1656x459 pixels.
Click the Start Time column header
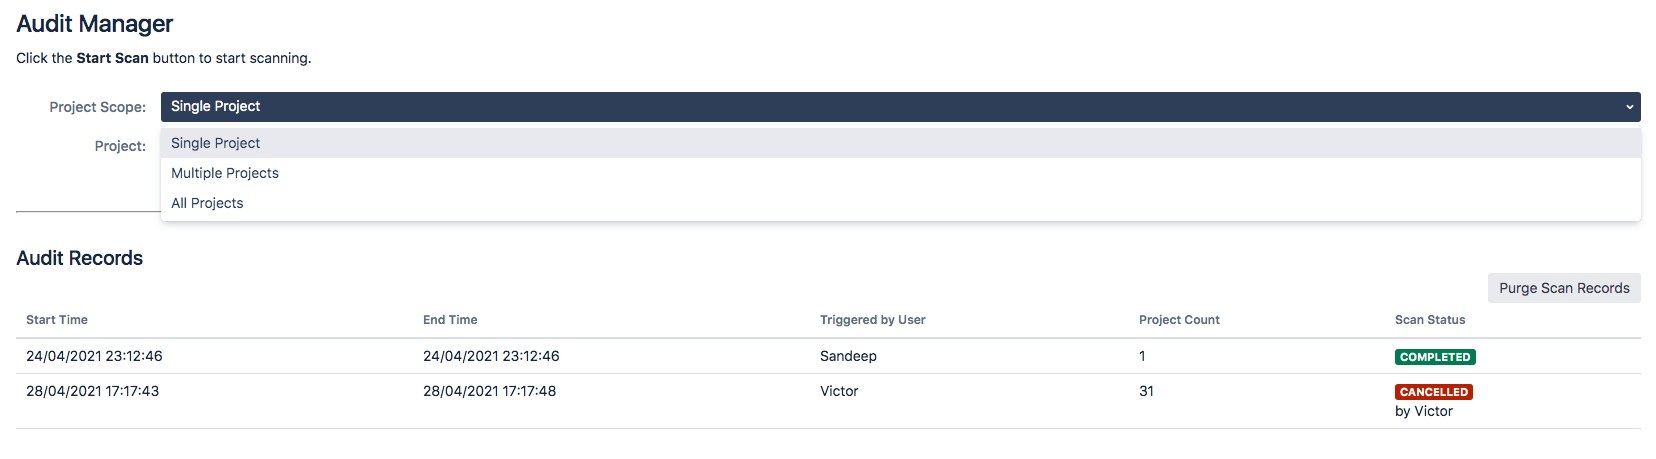coord(57,320)
